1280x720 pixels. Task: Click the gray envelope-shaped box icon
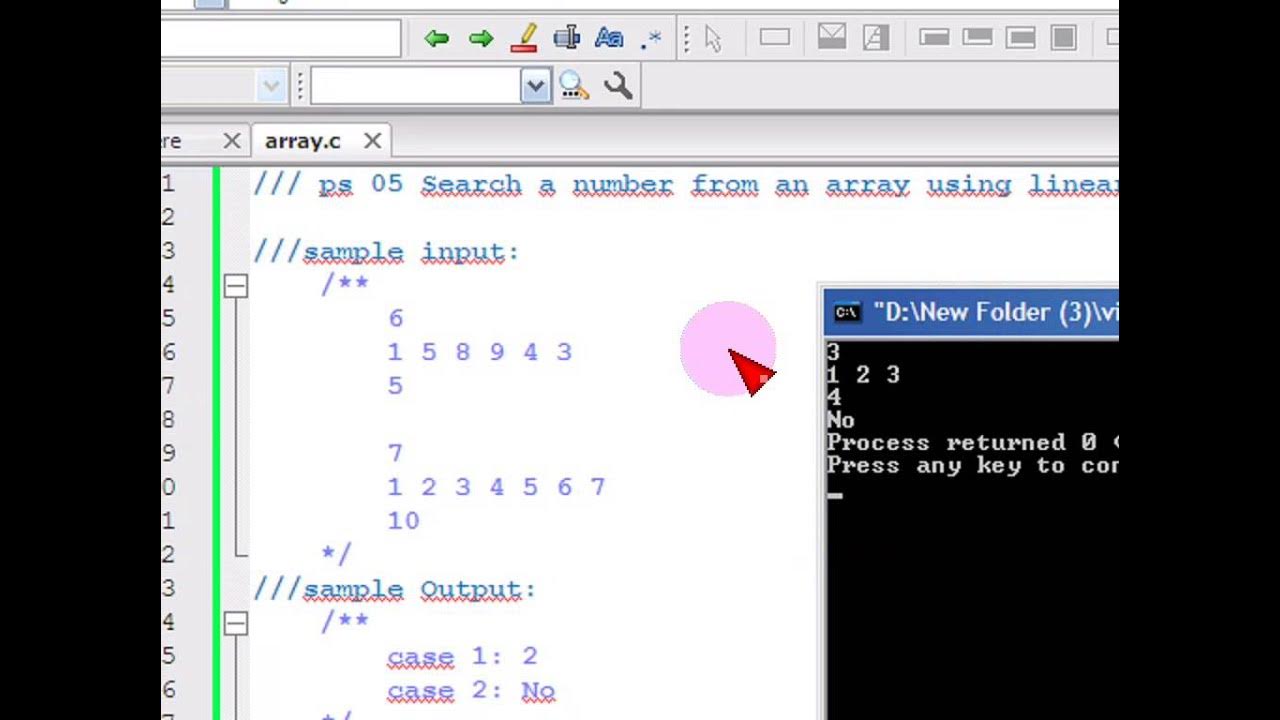coord(832,38)
